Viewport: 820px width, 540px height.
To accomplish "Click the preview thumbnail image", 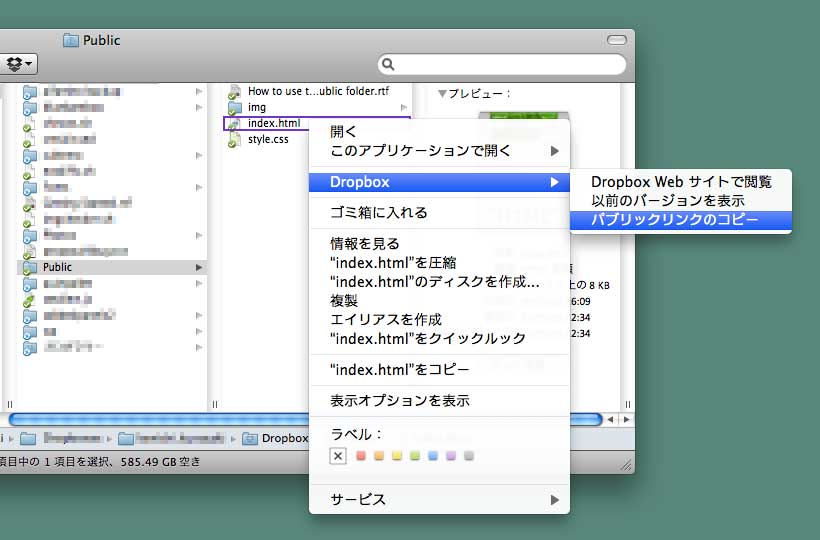I will click(523, 117).
